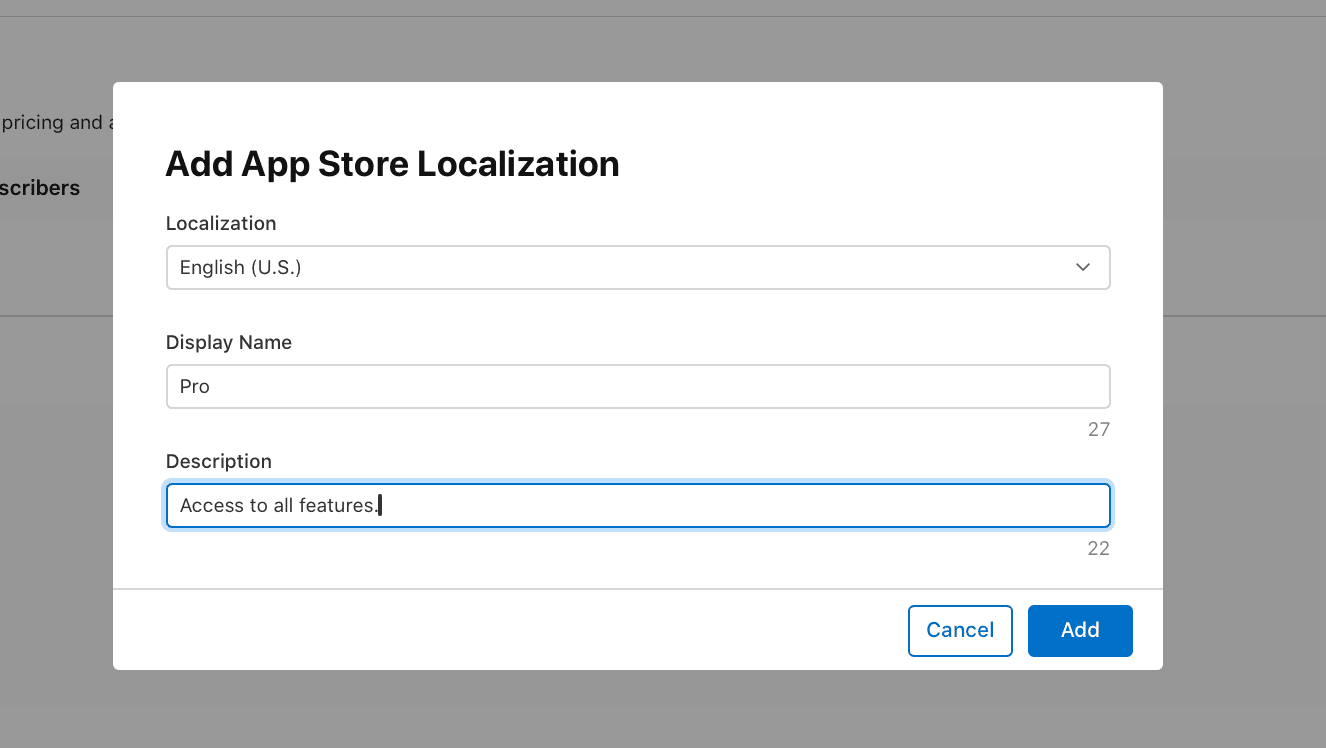1326x748 pixels.
Task: Click the Description character counter 22
Action: (1099, 549)
